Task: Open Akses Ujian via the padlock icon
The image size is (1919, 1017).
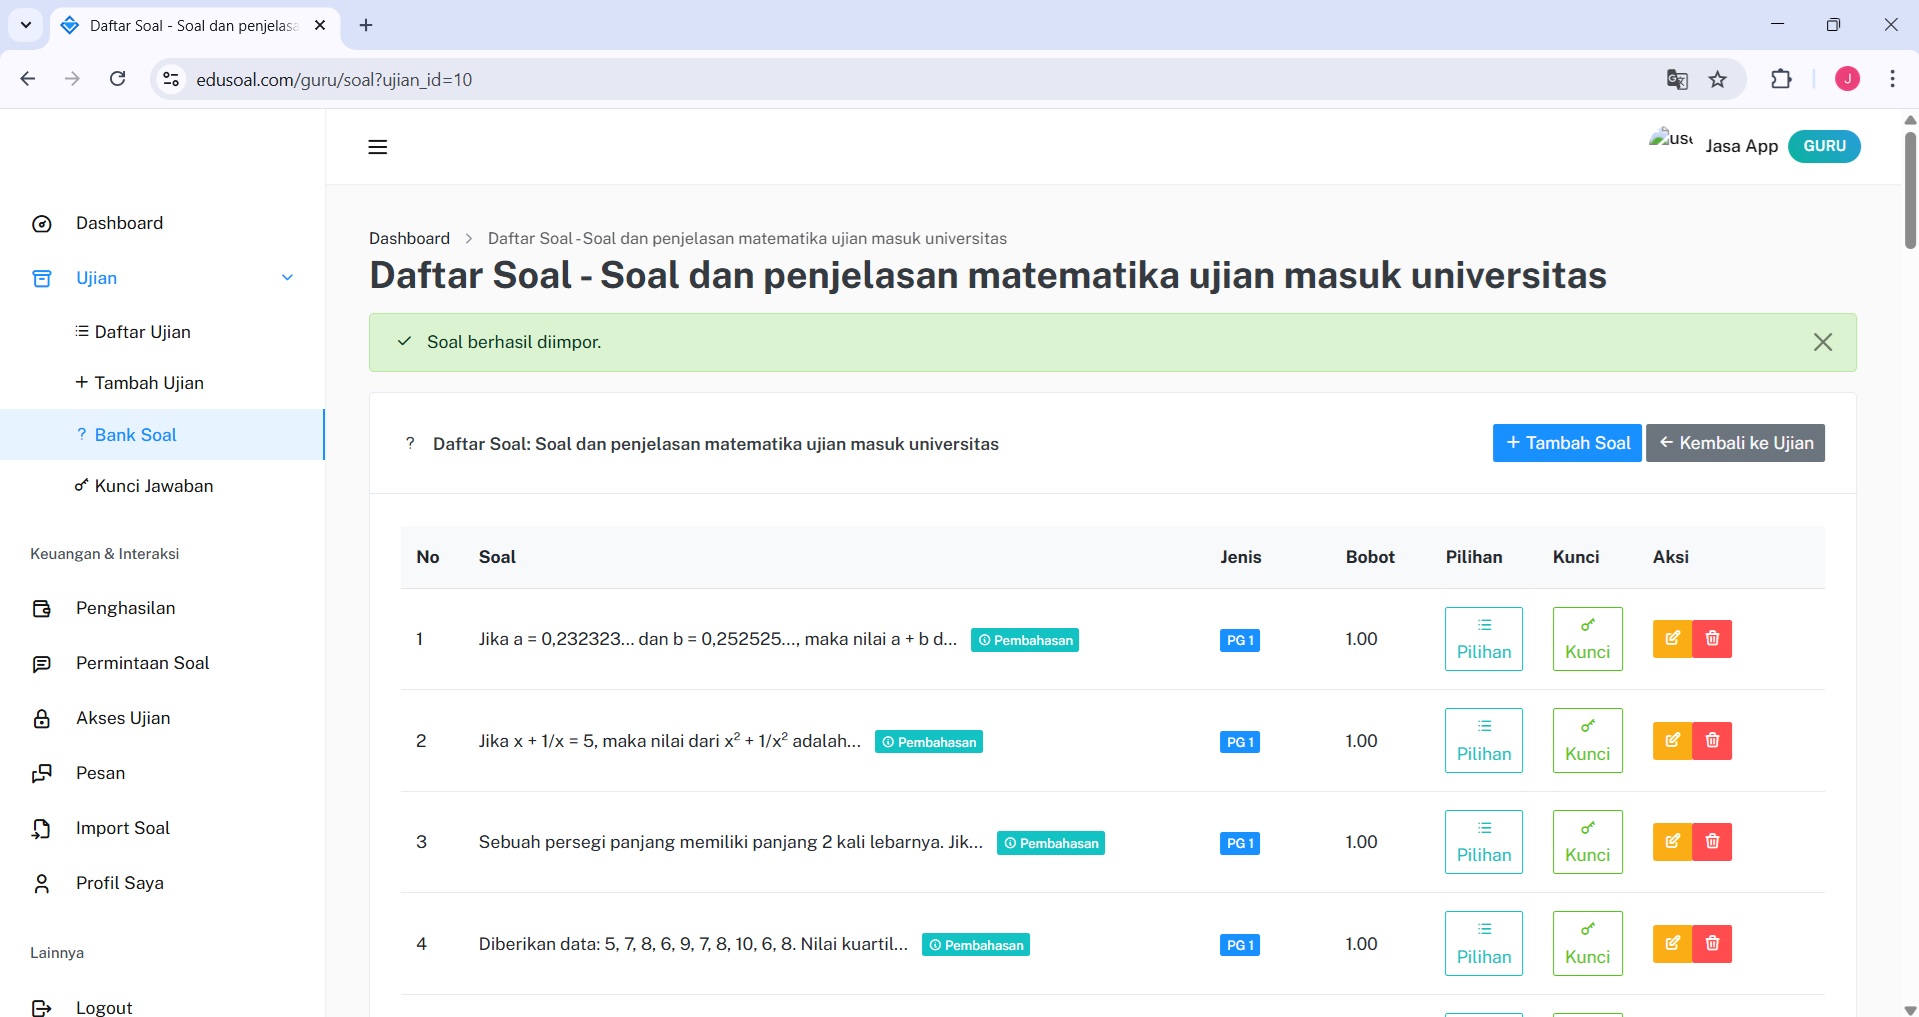Action: (x=41, y=718)
